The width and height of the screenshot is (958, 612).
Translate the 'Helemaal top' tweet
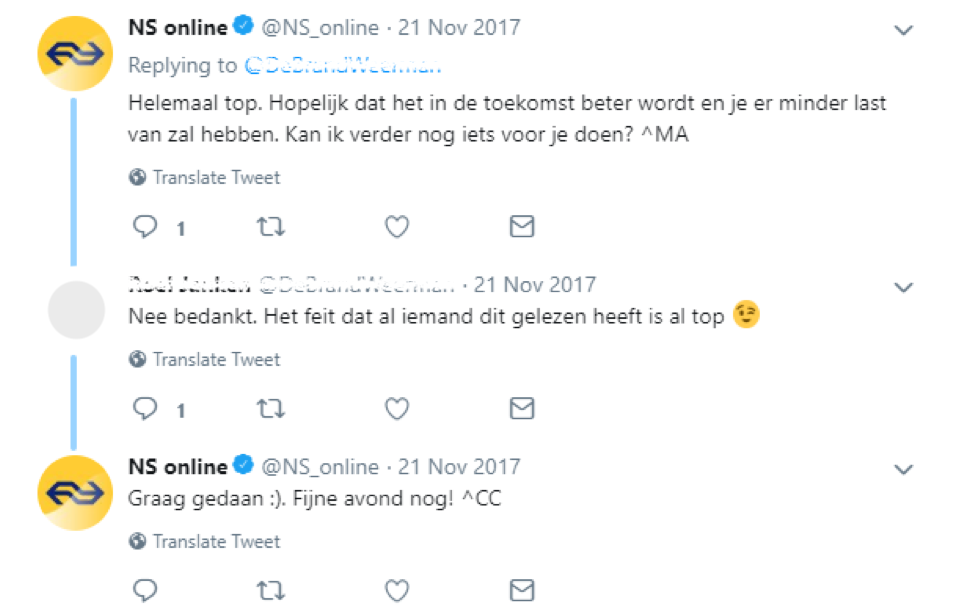216,178
